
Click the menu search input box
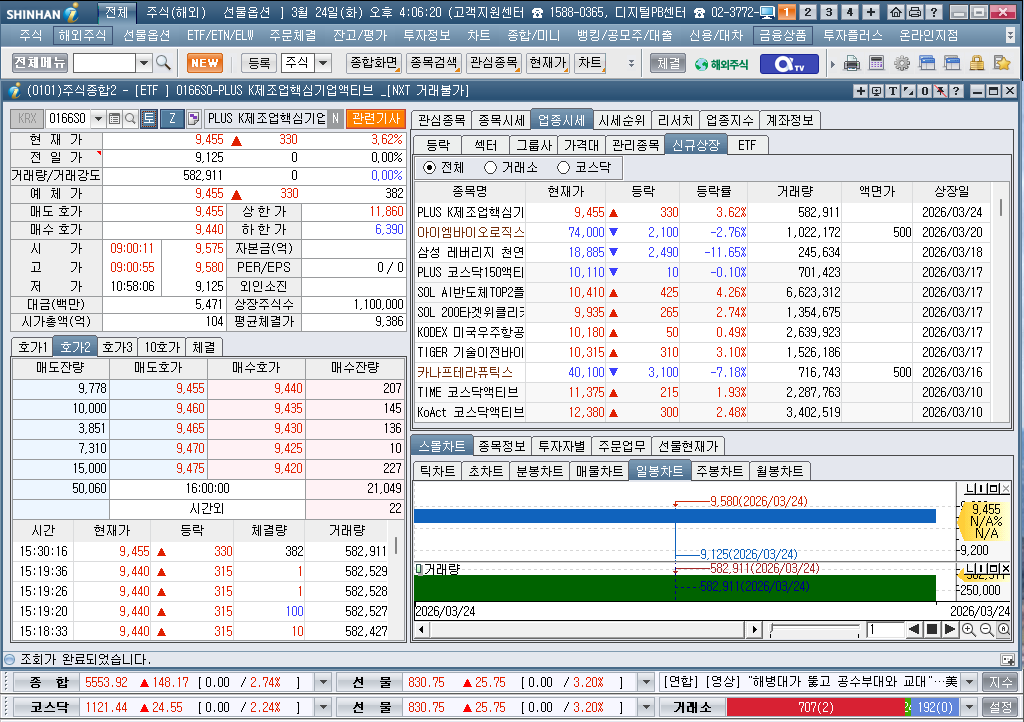[x=104, y=63]
